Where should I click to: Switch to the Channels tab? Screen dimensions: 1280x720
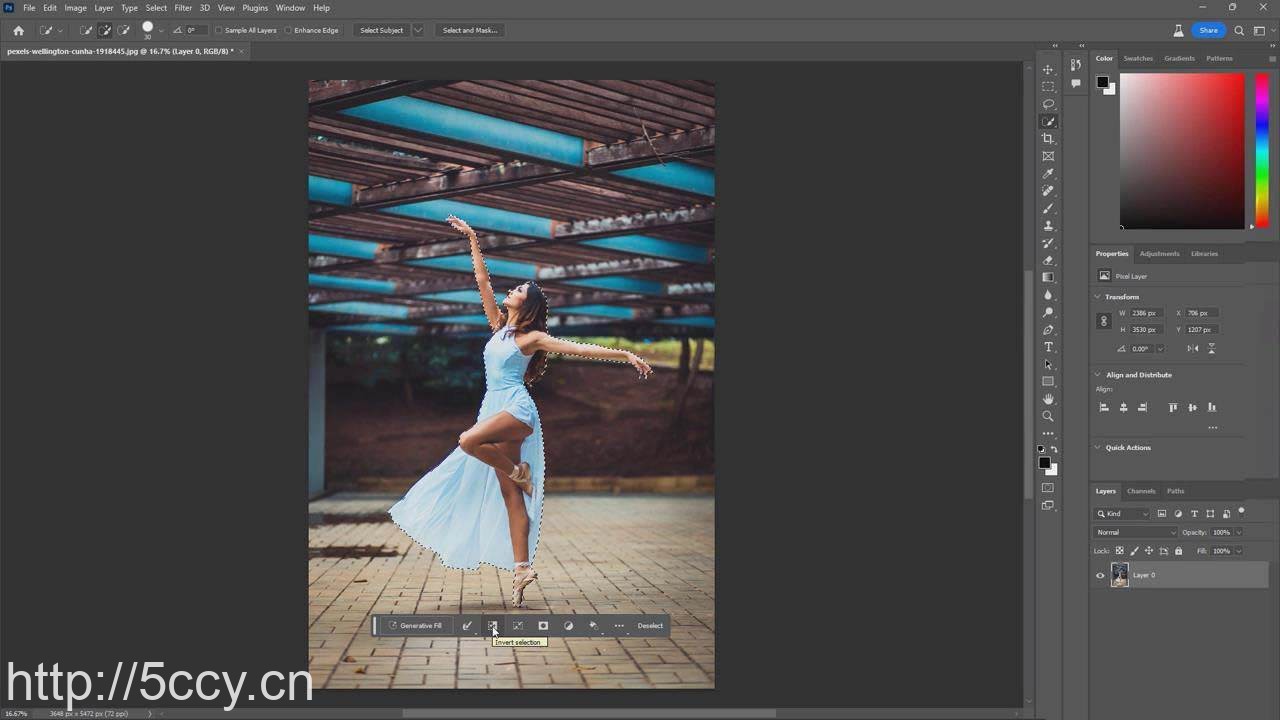1141,491
